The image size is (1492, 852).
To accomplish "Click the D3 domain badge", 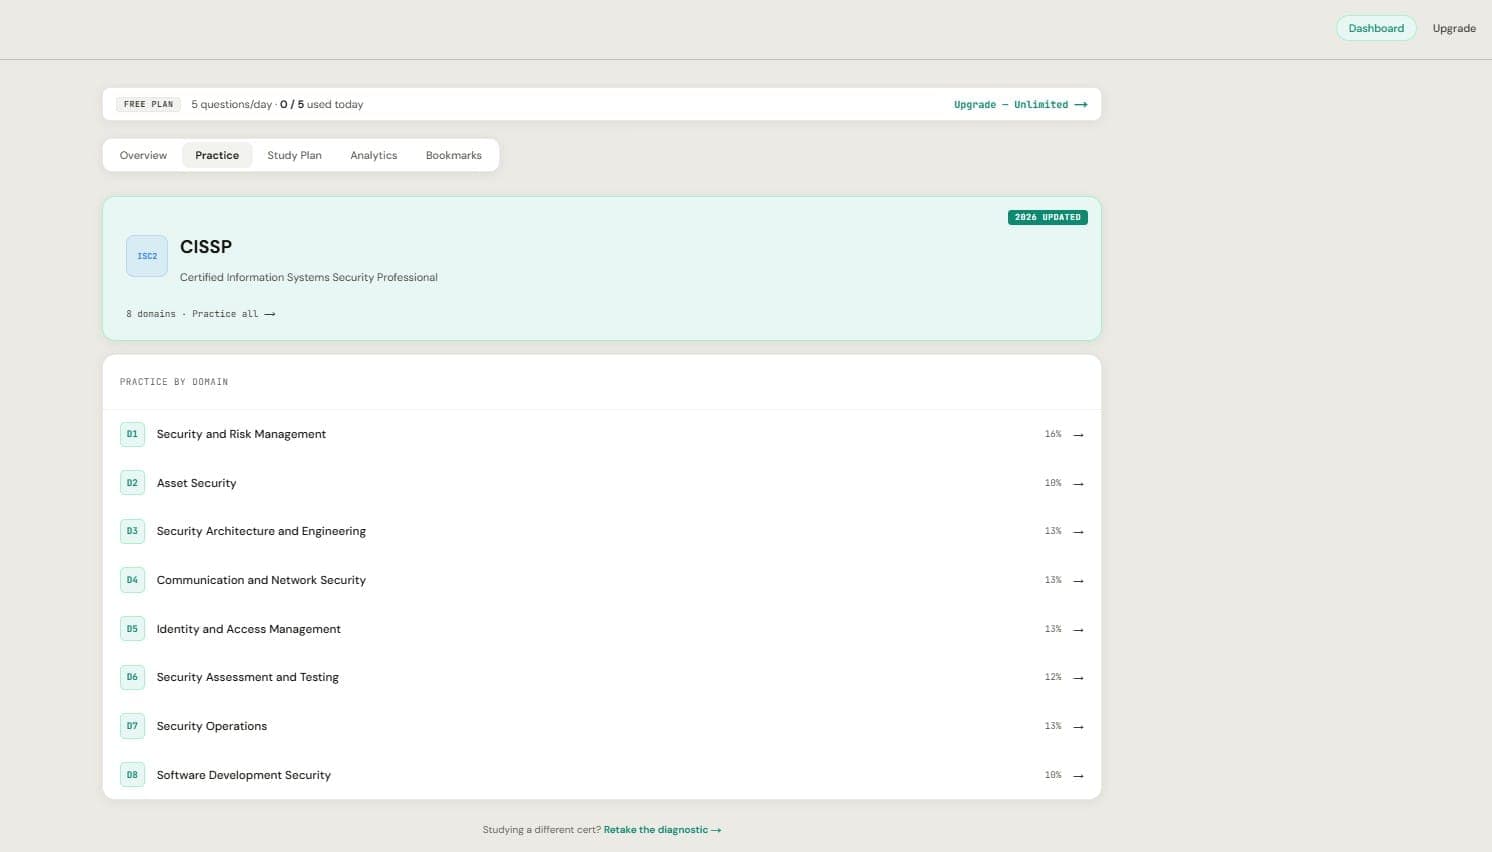I will 132,531.
